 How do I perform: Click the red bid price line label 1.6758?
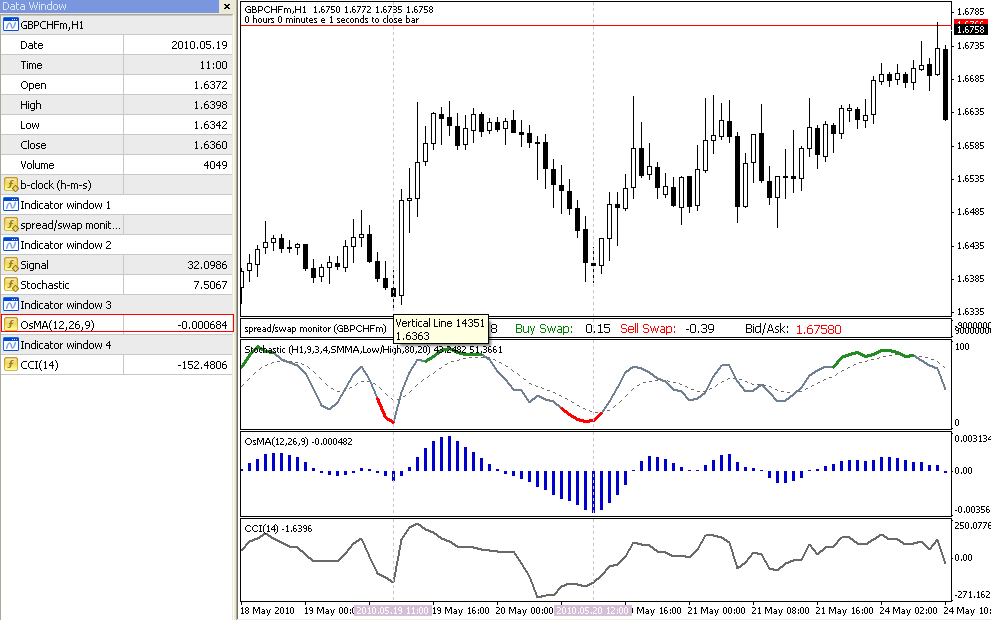tap(970, 29)
